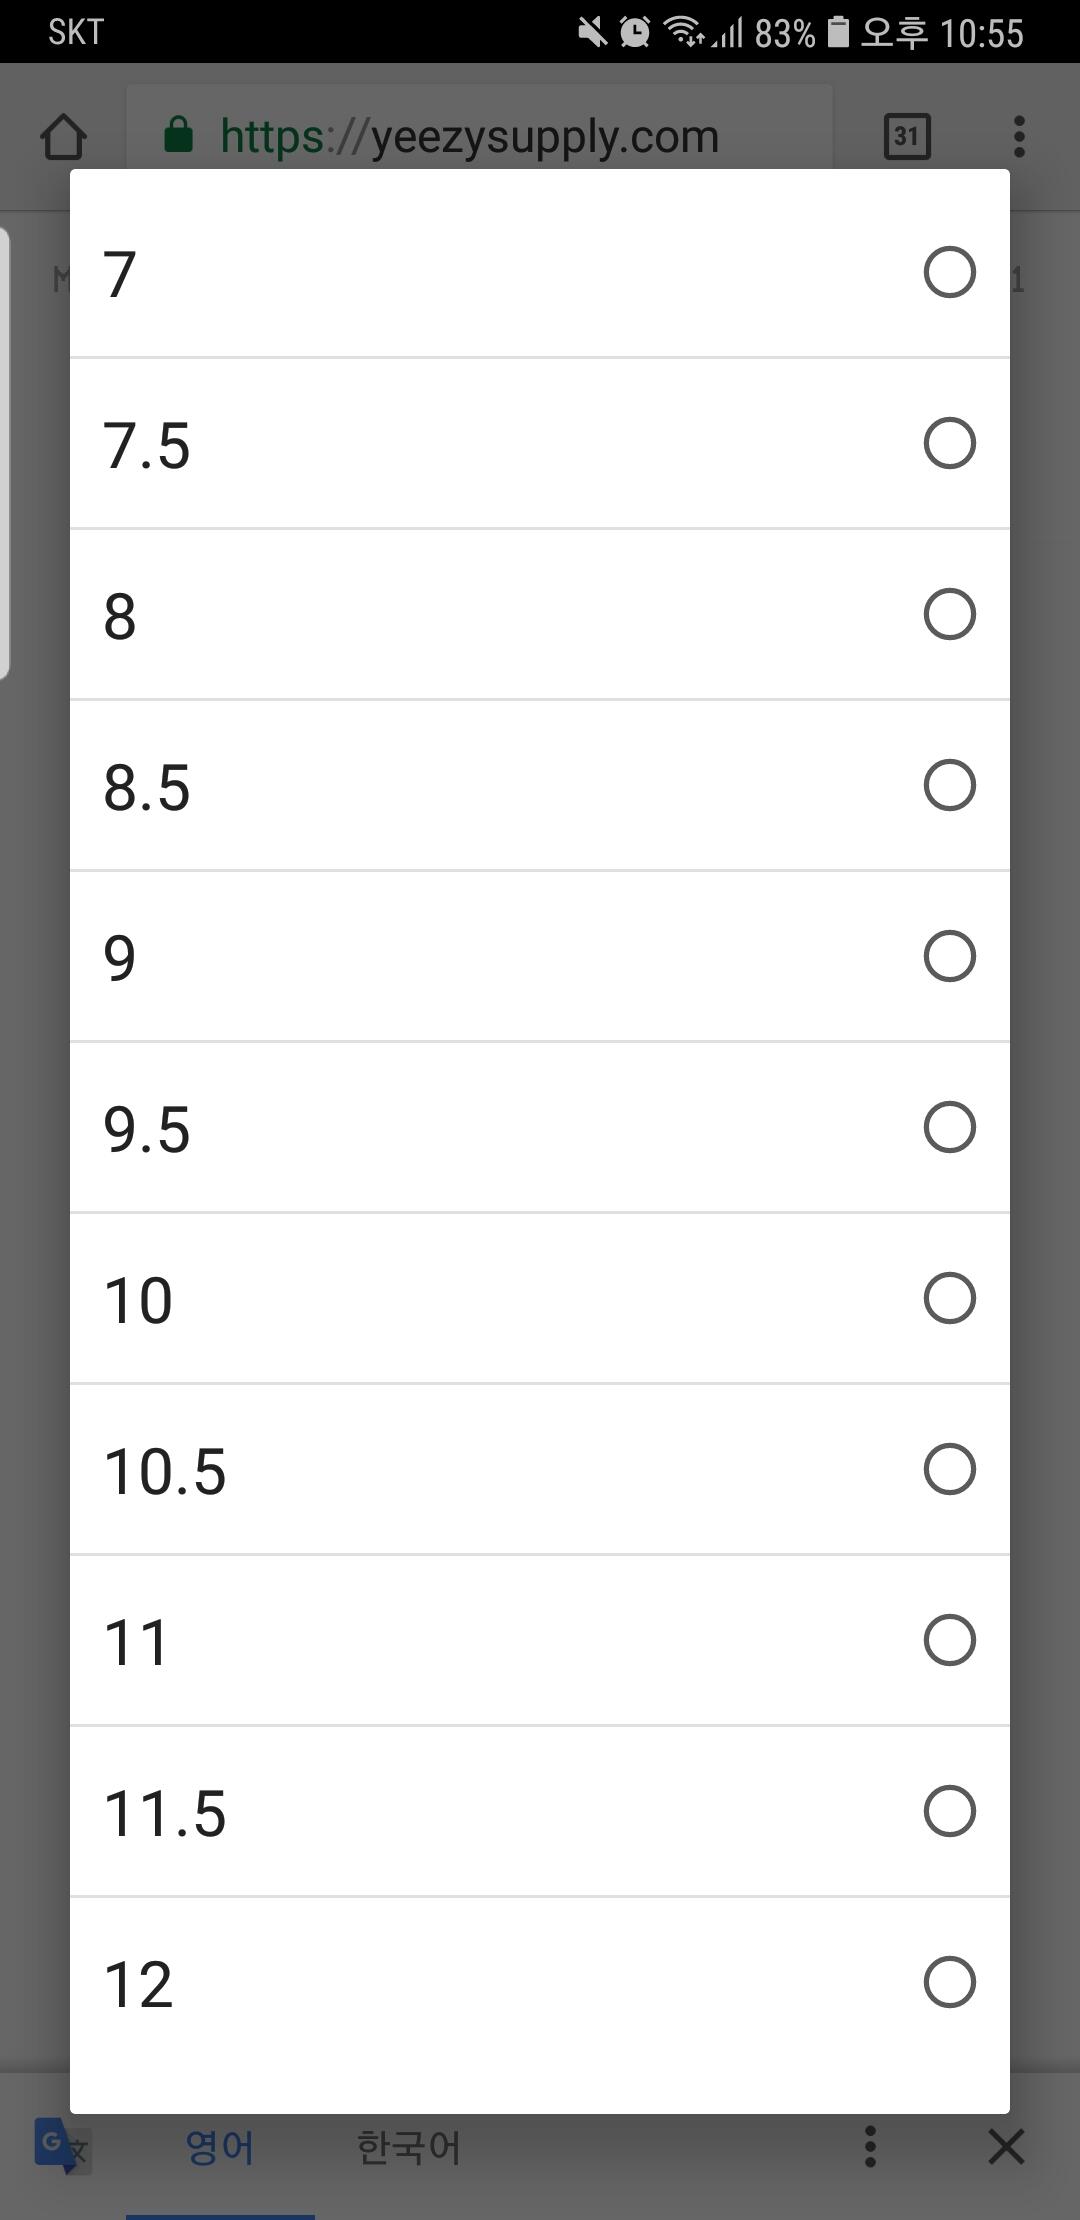
Task: Tap the alarm icon in the status bar
Action: point(635,33)
